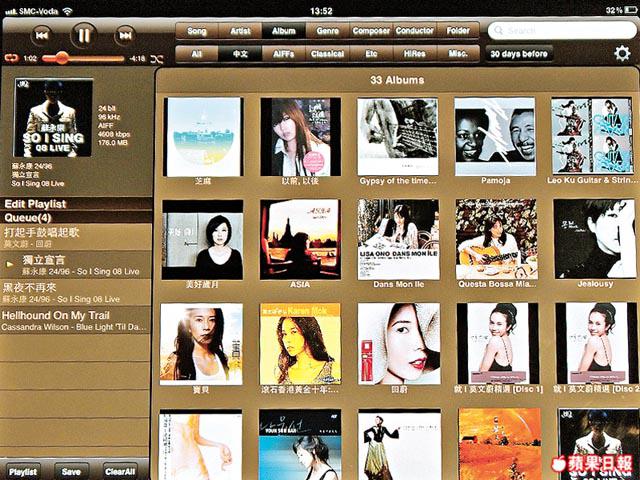
Task: Open the 芝麻 album cover
Action: click(x=203, y=137)
